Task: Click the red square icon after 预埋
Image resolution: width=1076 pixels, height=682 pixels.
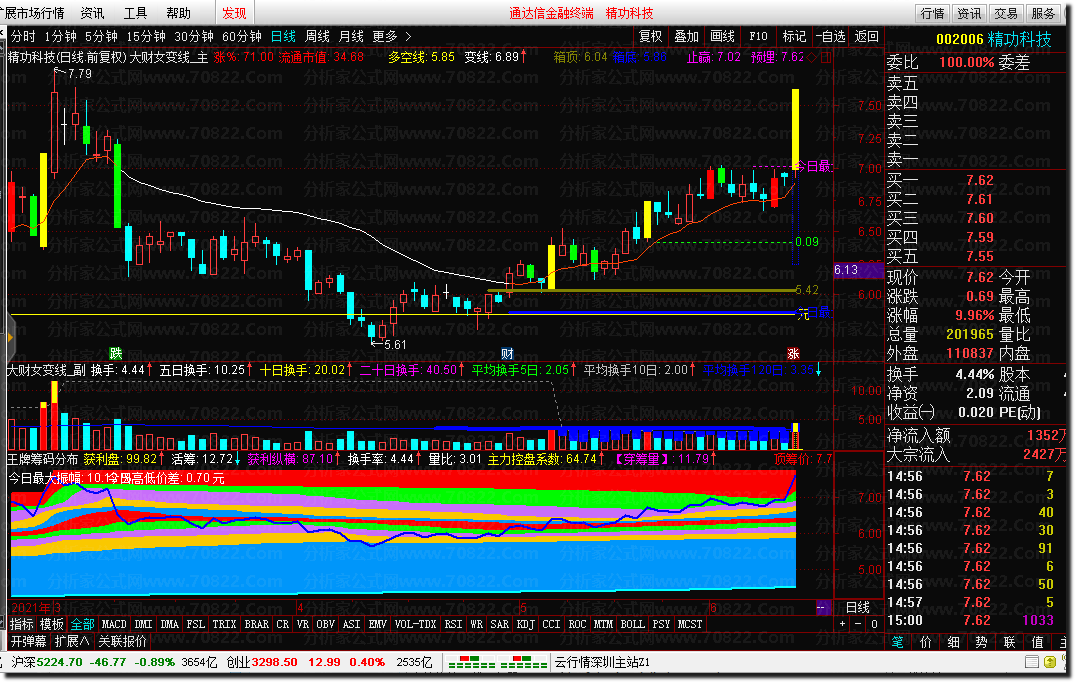Action: [826, 57]
